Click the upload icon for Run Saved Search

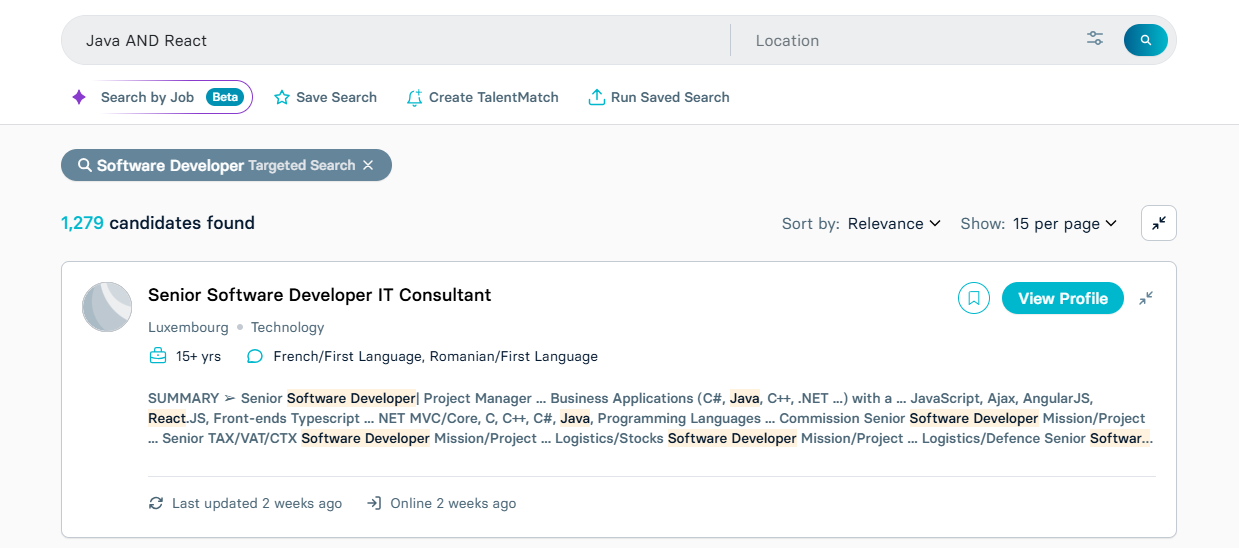[597, 97]
